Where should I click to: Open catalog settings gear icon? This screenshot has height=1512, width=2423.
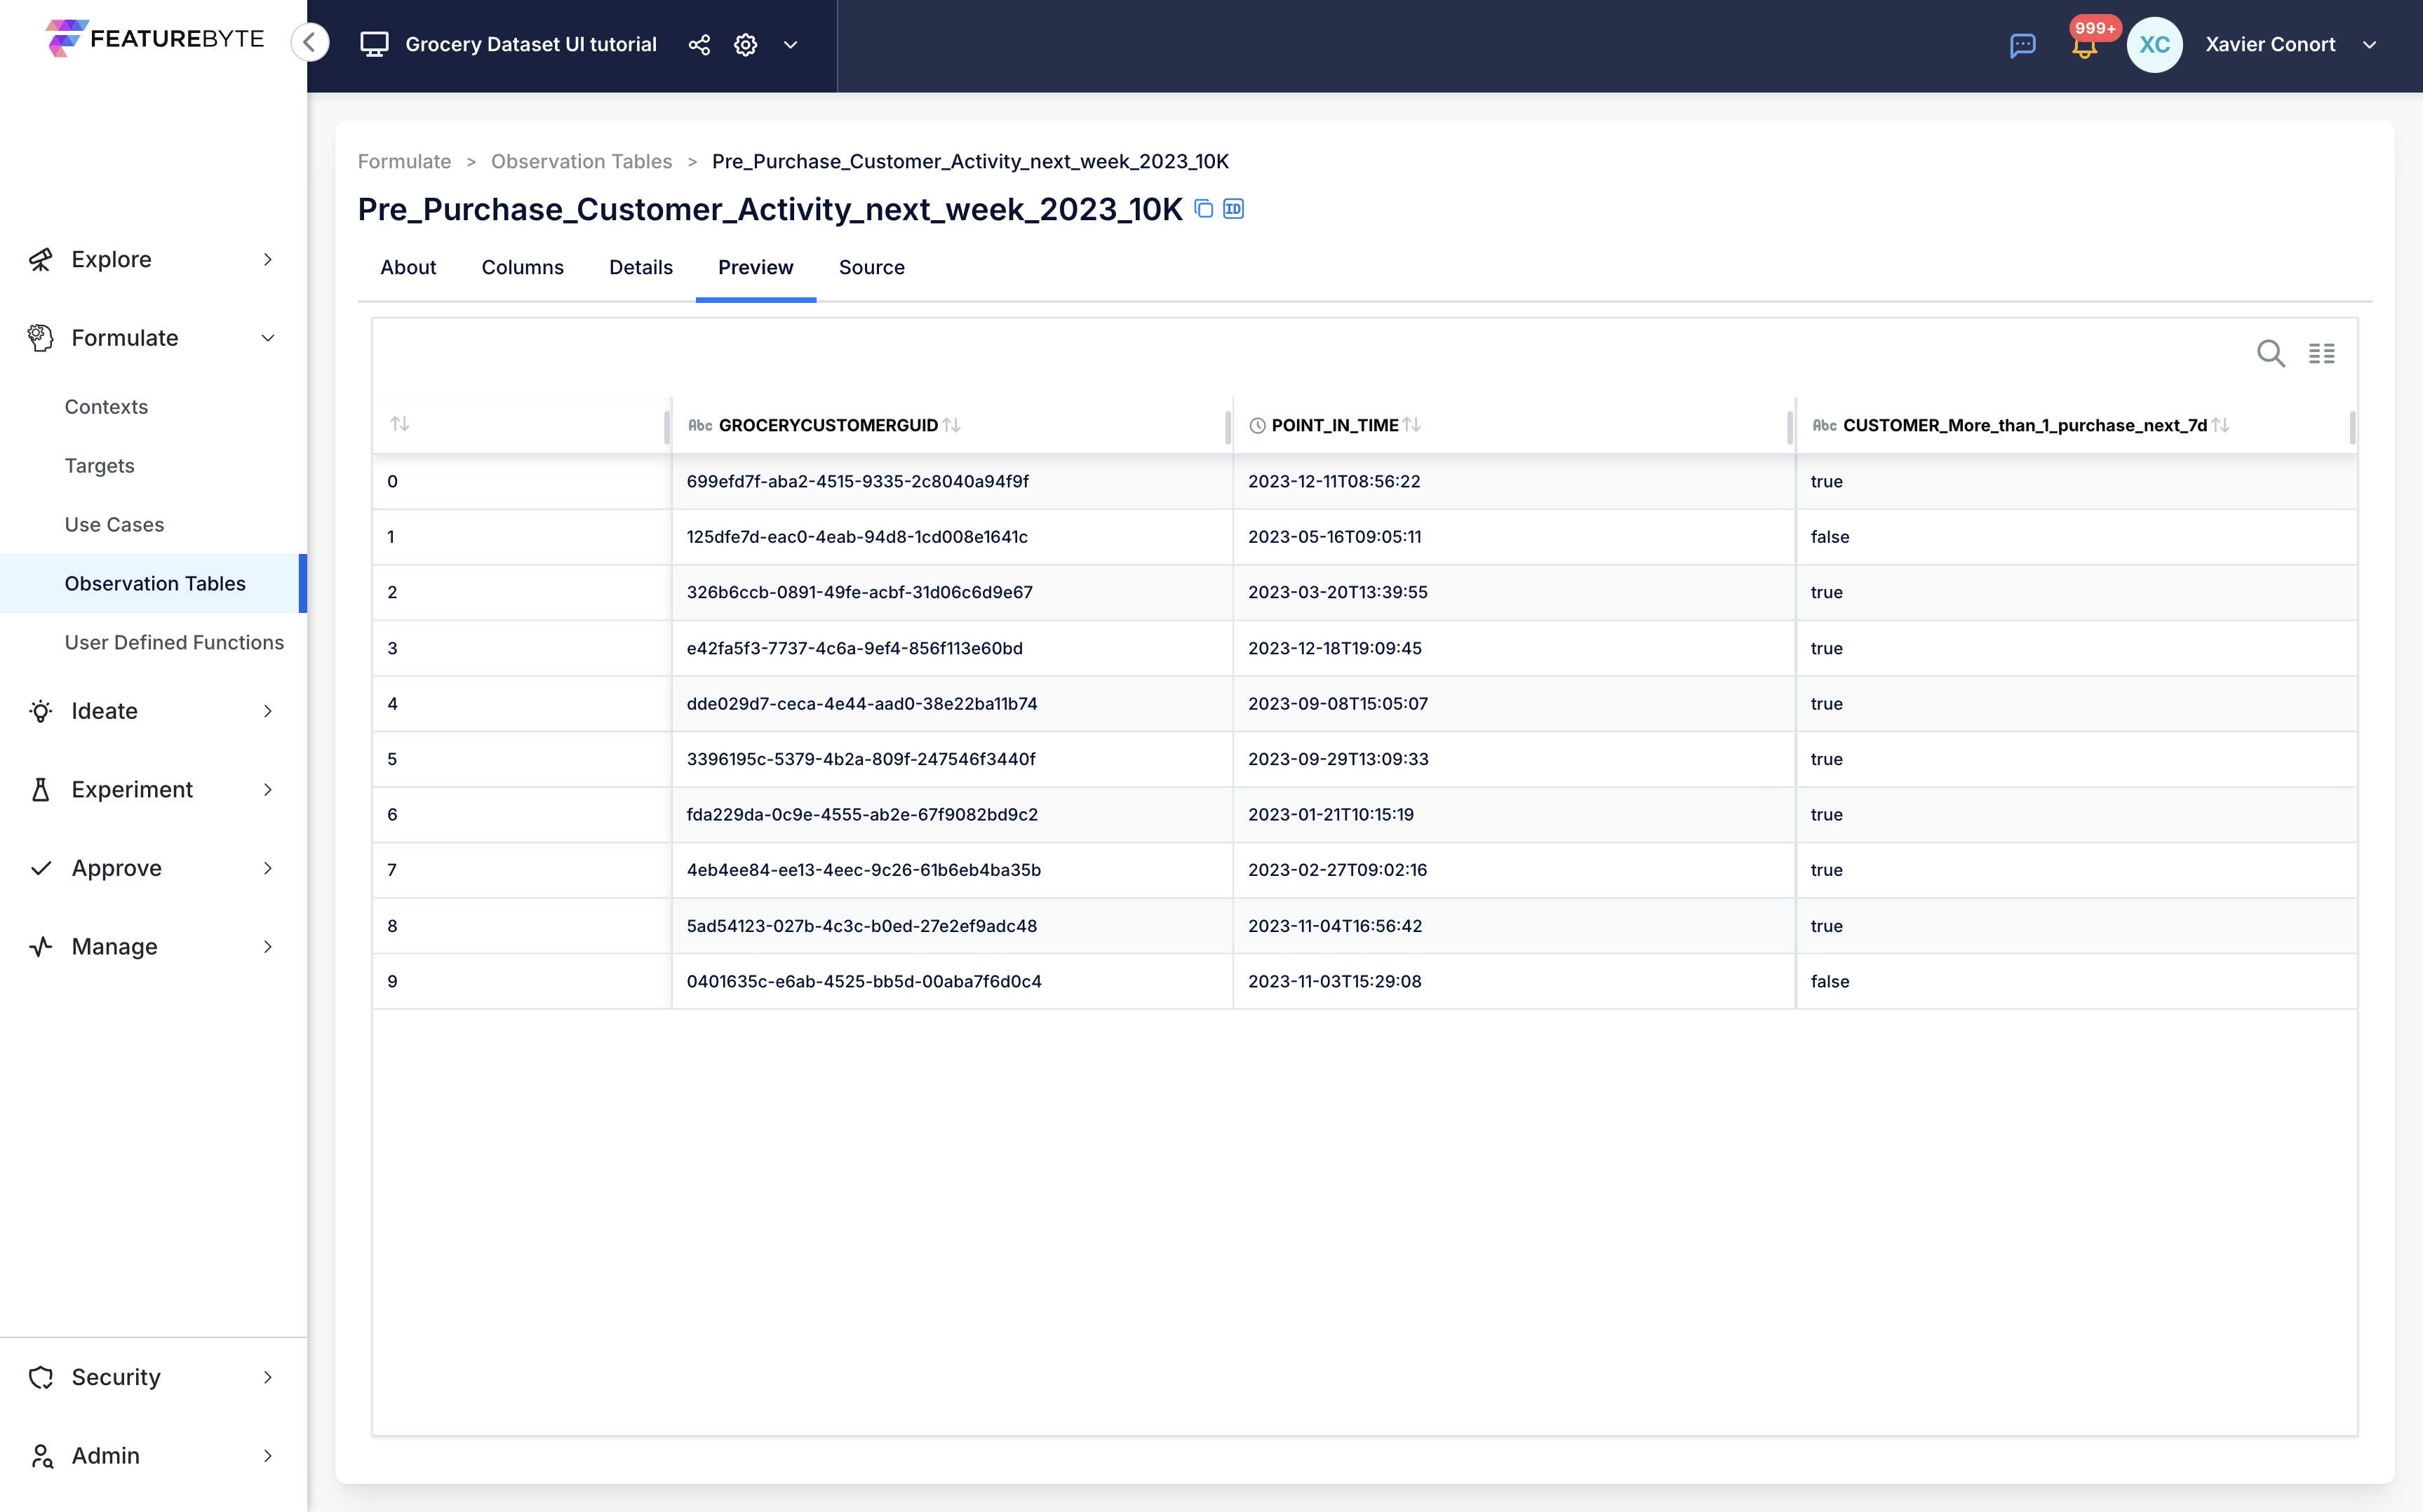(745, 44)
